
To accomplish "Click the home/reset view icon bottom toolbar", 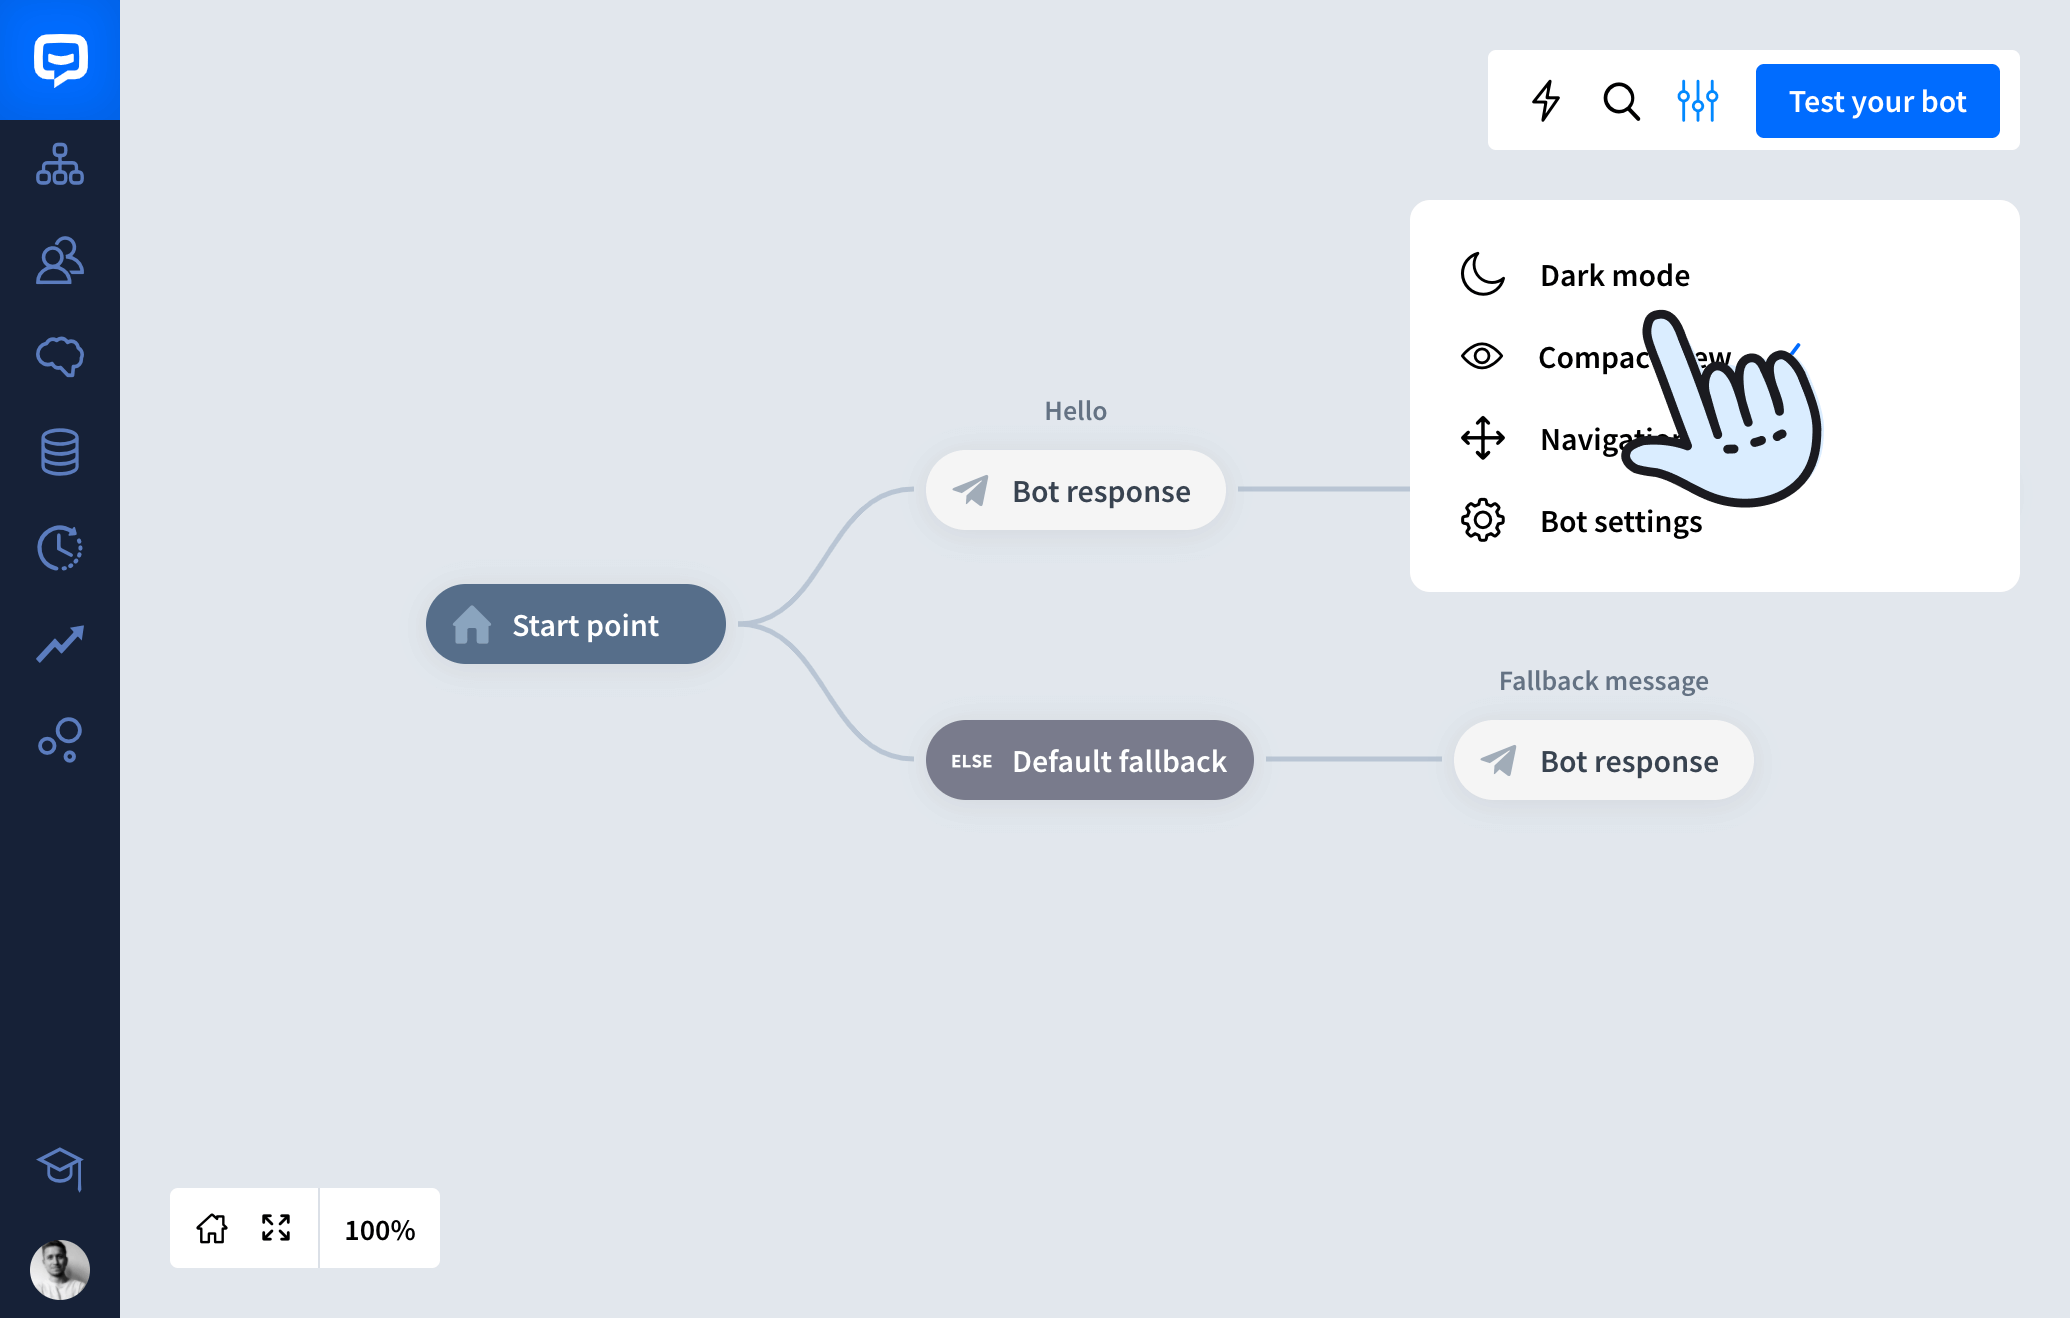I will [x=211, y=1229].
